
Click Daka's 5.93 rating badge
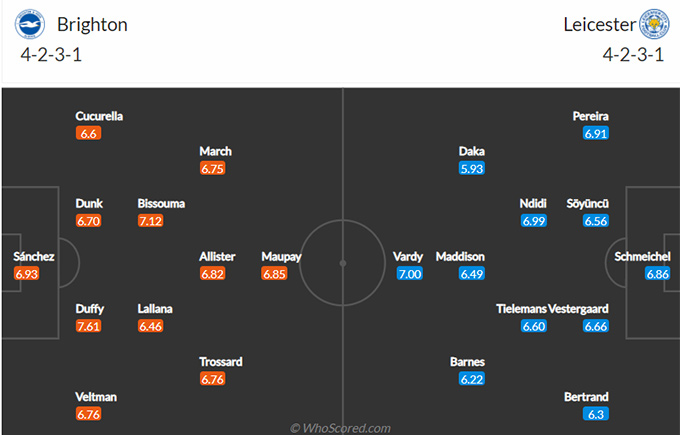(x=471, y=168)
